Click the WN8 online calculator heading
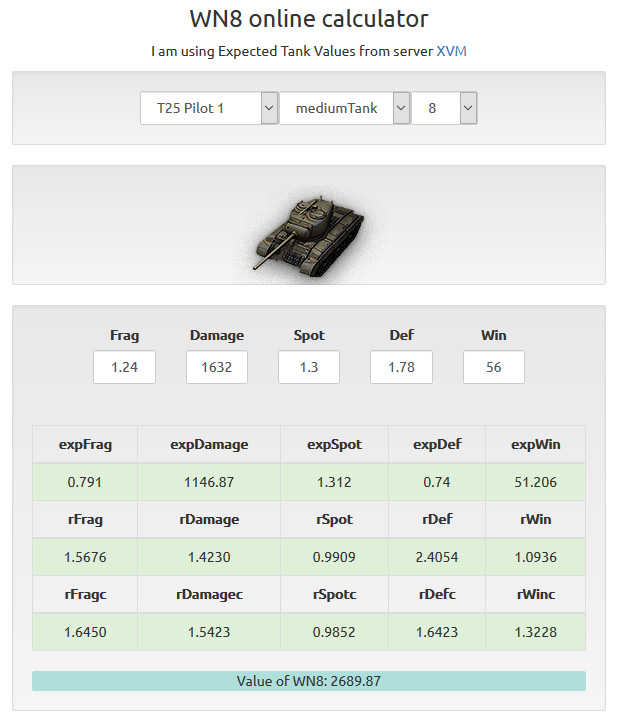This screenshot has height=720, width=620. tap(309, 19)
